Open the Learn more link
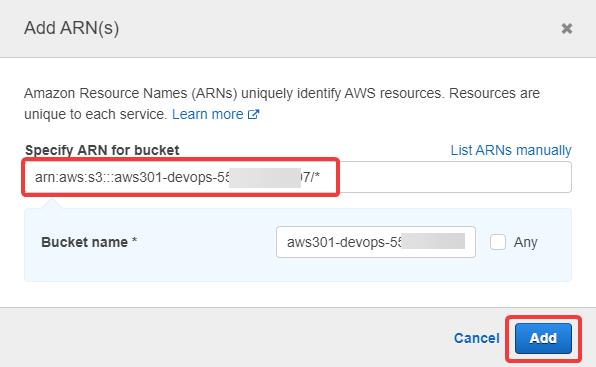 (x=208, y=114)
